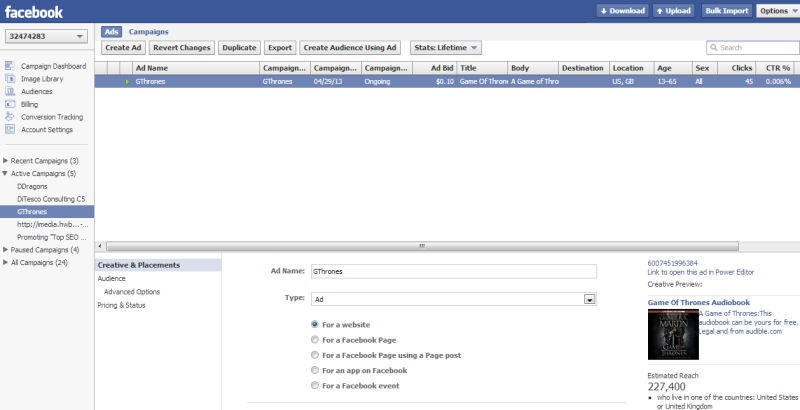Click the Bulk Import button
800x410 pixels.
727,11
